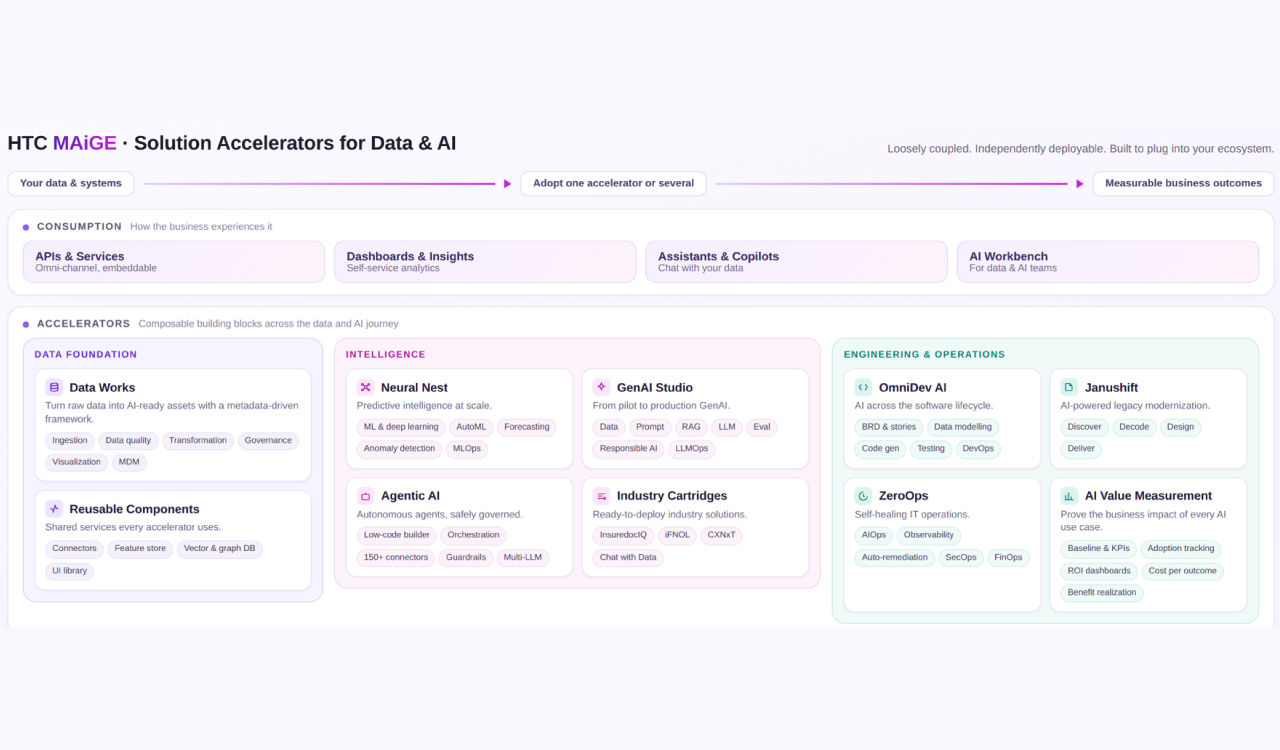Screen dimensions: 1280x750
Task: Click the Deliver tag
Action: pos(1081,449)
